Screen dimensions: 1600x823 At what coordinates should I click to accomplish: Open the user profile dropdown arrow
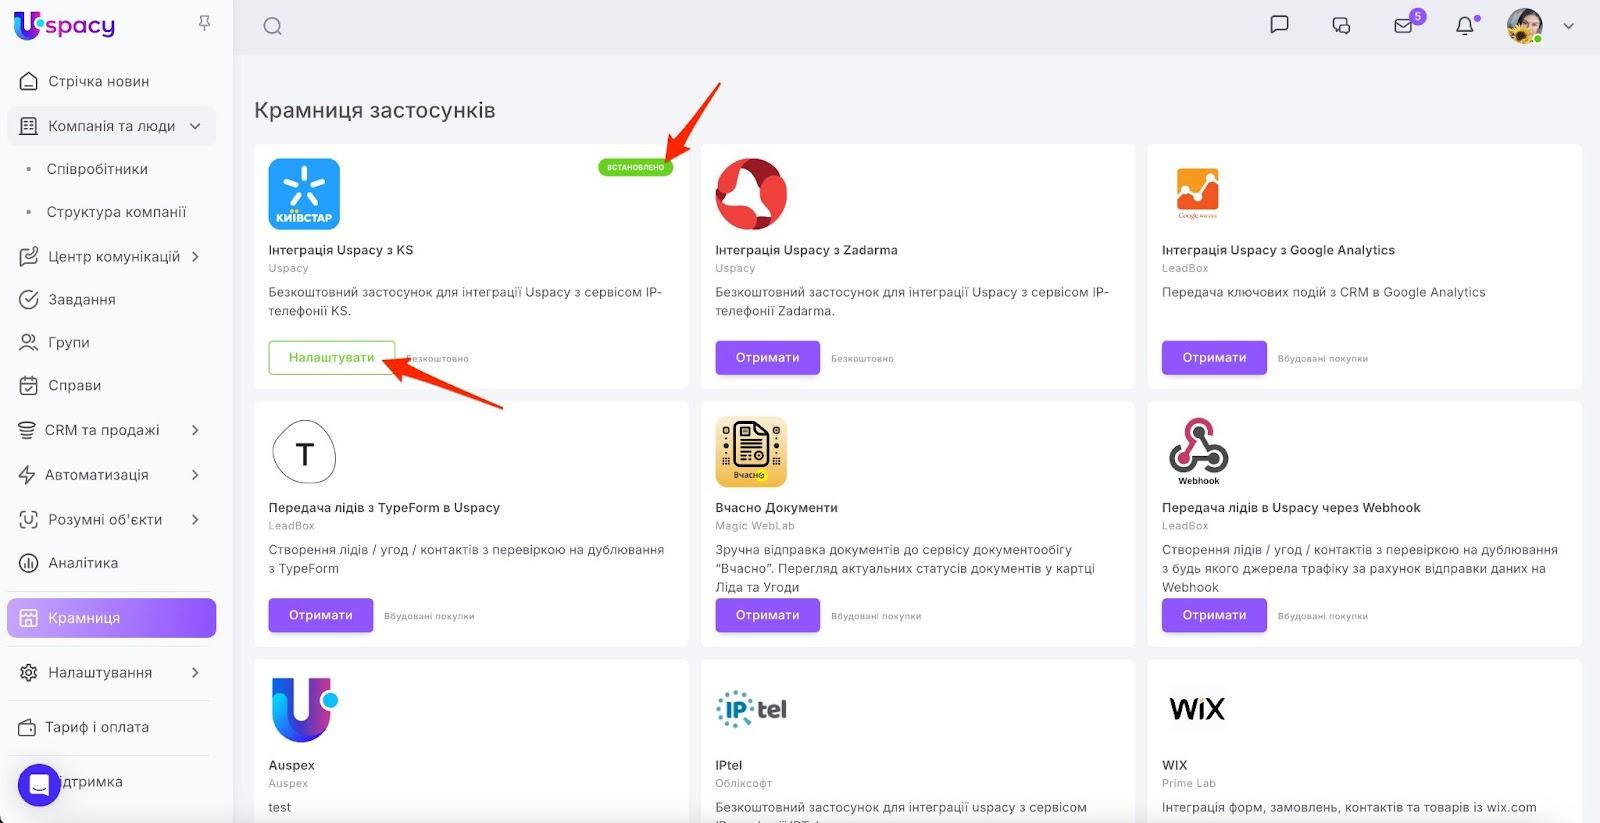coord(1568,27)
